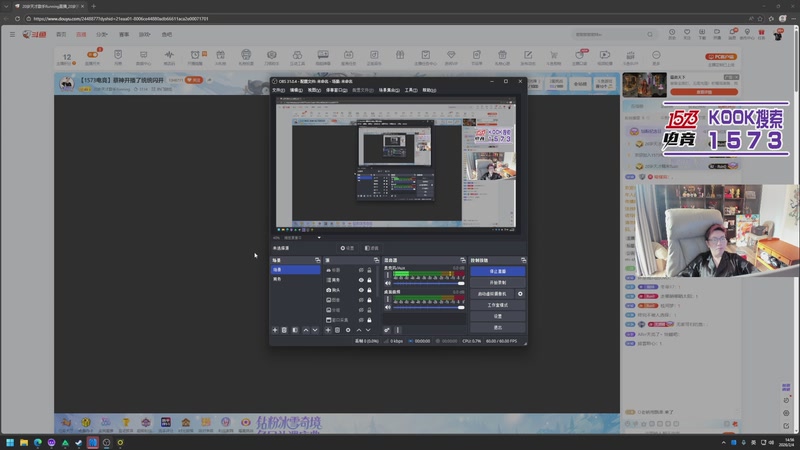Enable Studio Mode button in OBS Controls

tap(497, 305)
